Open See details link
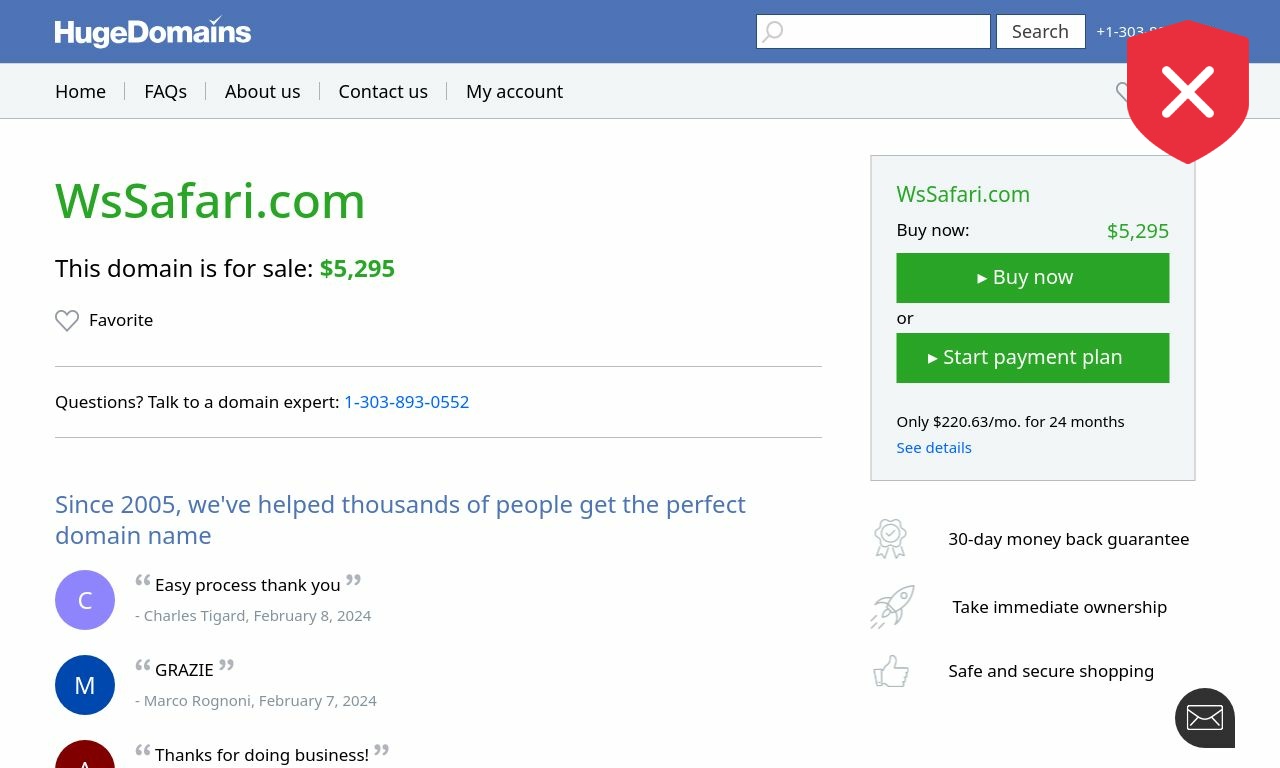The image size is (1280, 768). tap(934, 447)
